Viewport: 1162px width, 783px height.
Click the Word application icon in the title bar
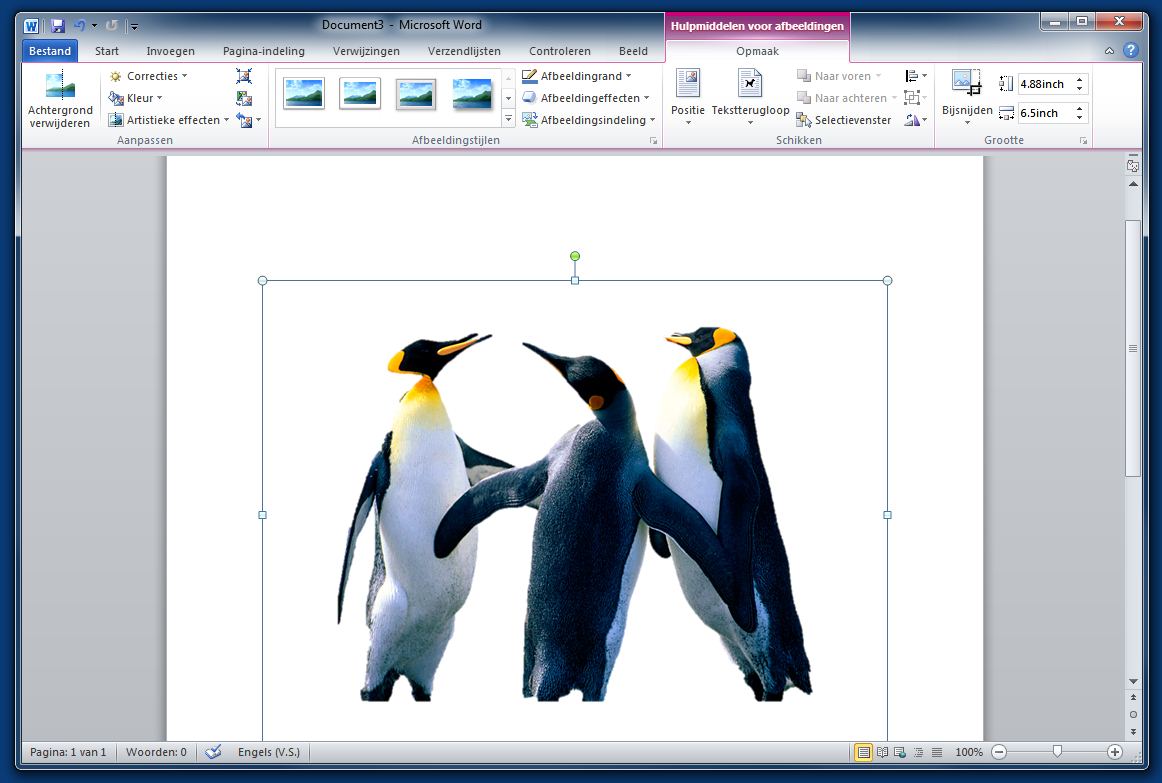31,26
